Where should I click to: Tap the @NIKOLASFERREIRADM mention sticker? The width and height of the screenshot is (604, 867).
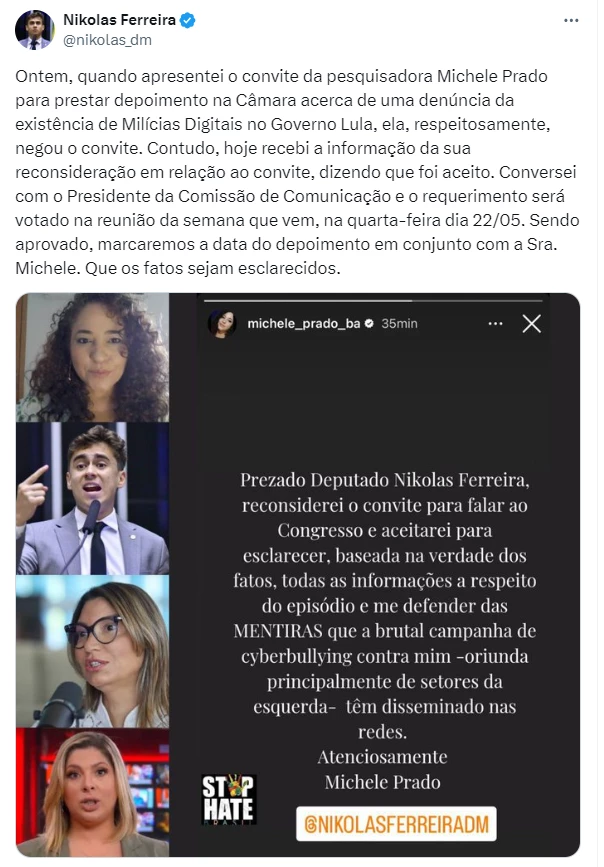396,824
